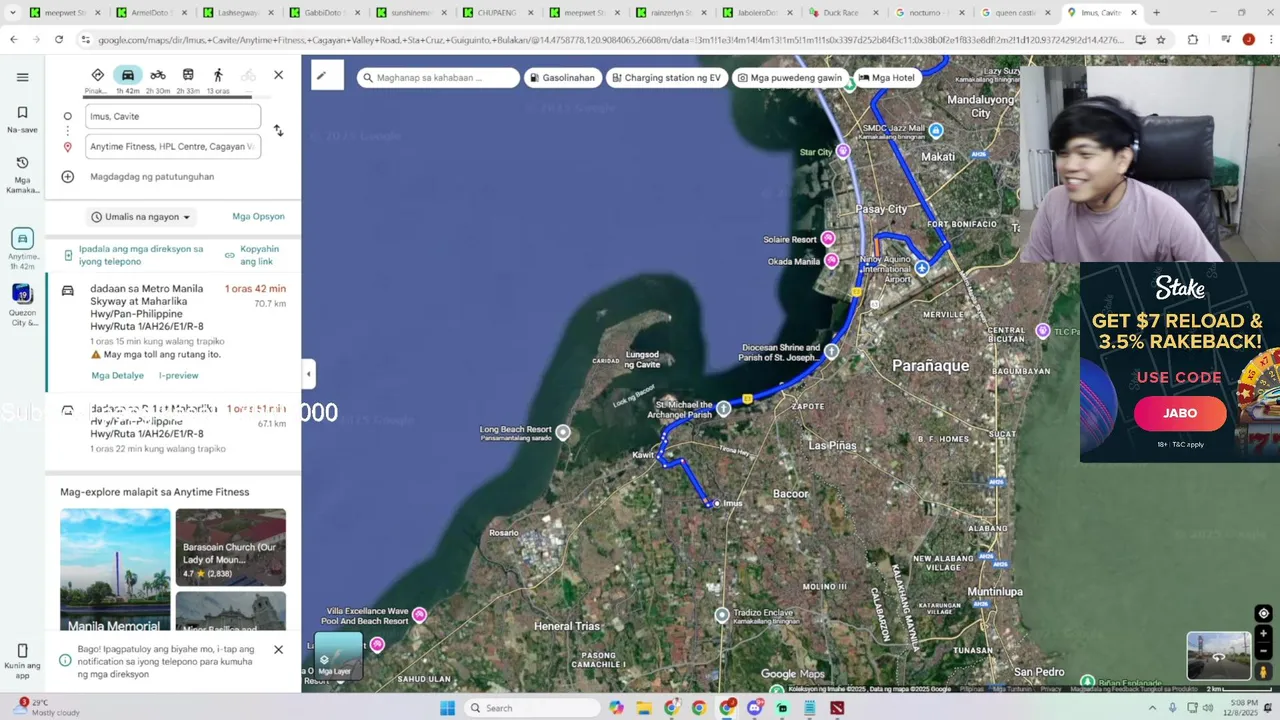
Task: Go back in browser history
Action: coord(13,39)
